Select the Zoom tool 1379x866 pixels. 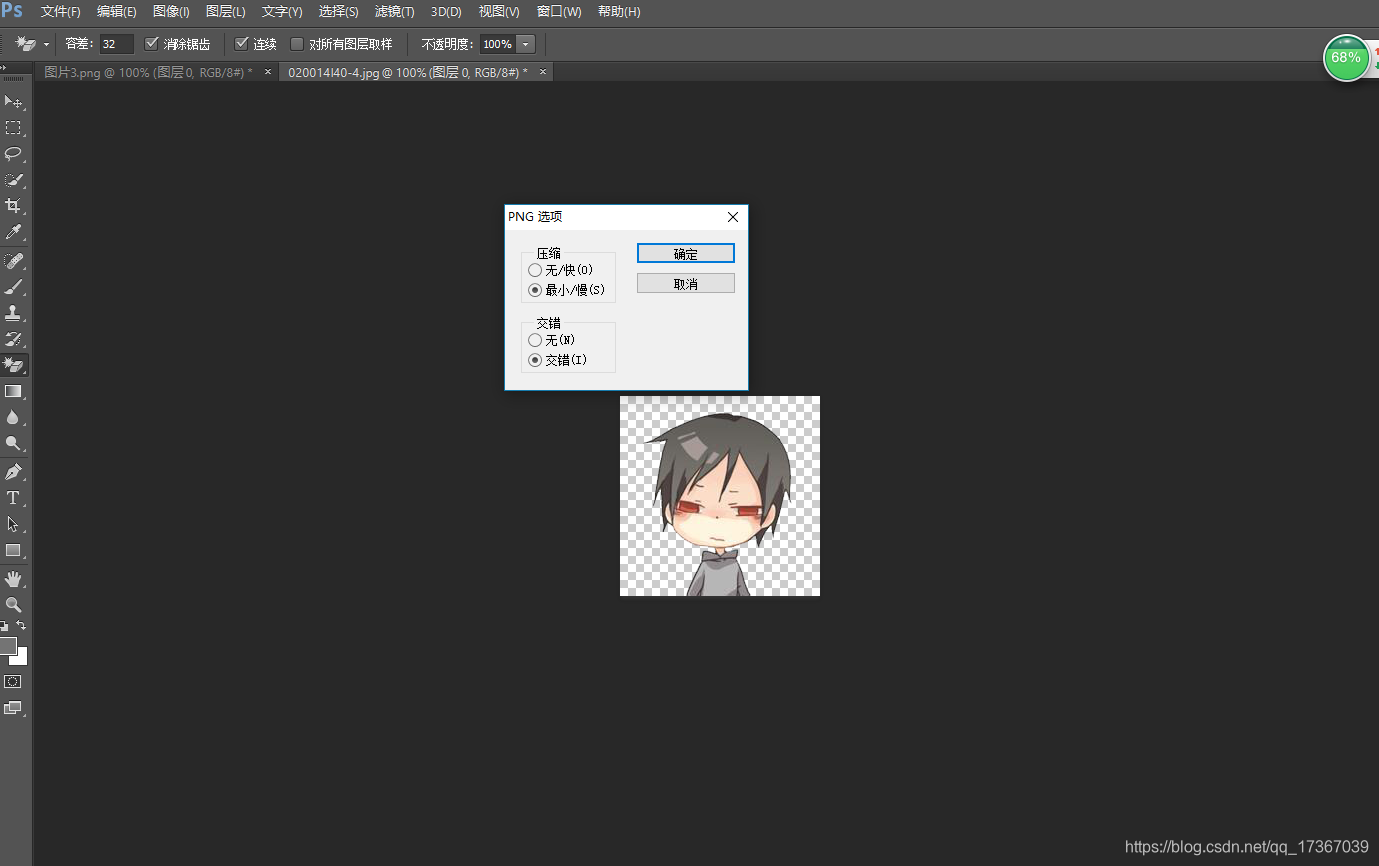tap(14, 604)
